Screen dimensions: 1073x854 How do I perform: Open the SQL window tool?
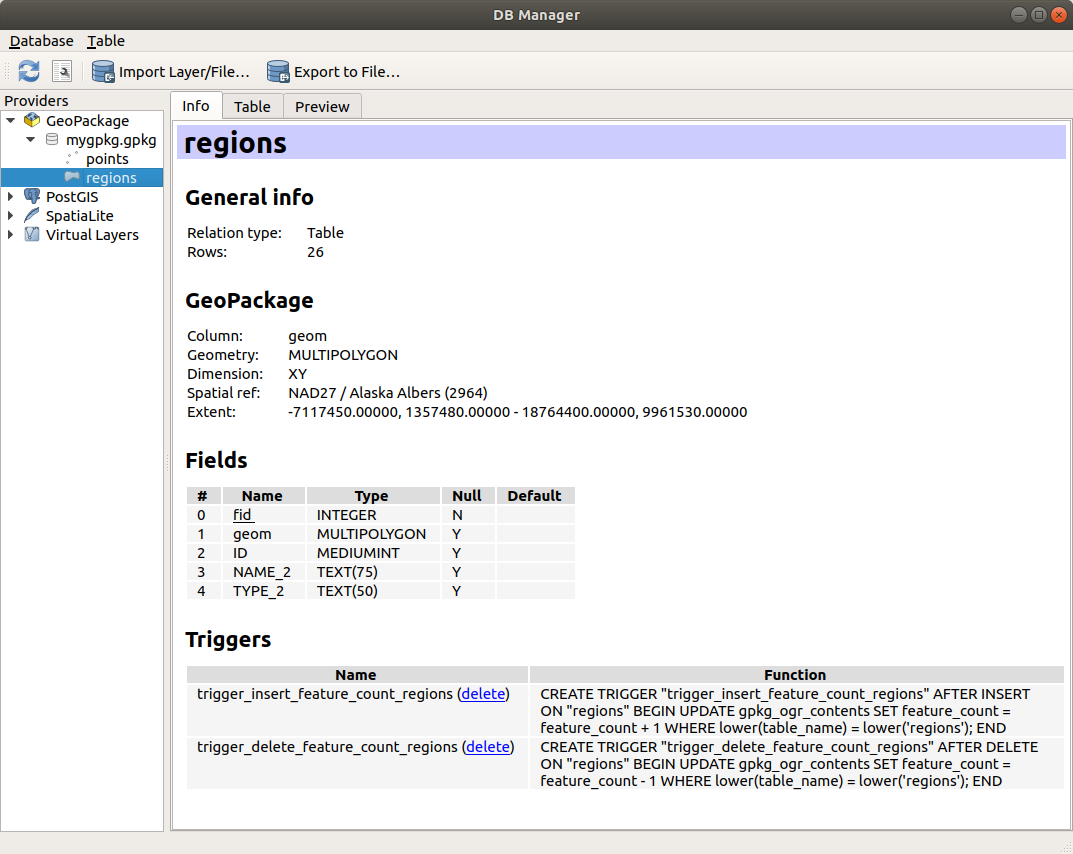pyautogui.click(x=61, y=71)
